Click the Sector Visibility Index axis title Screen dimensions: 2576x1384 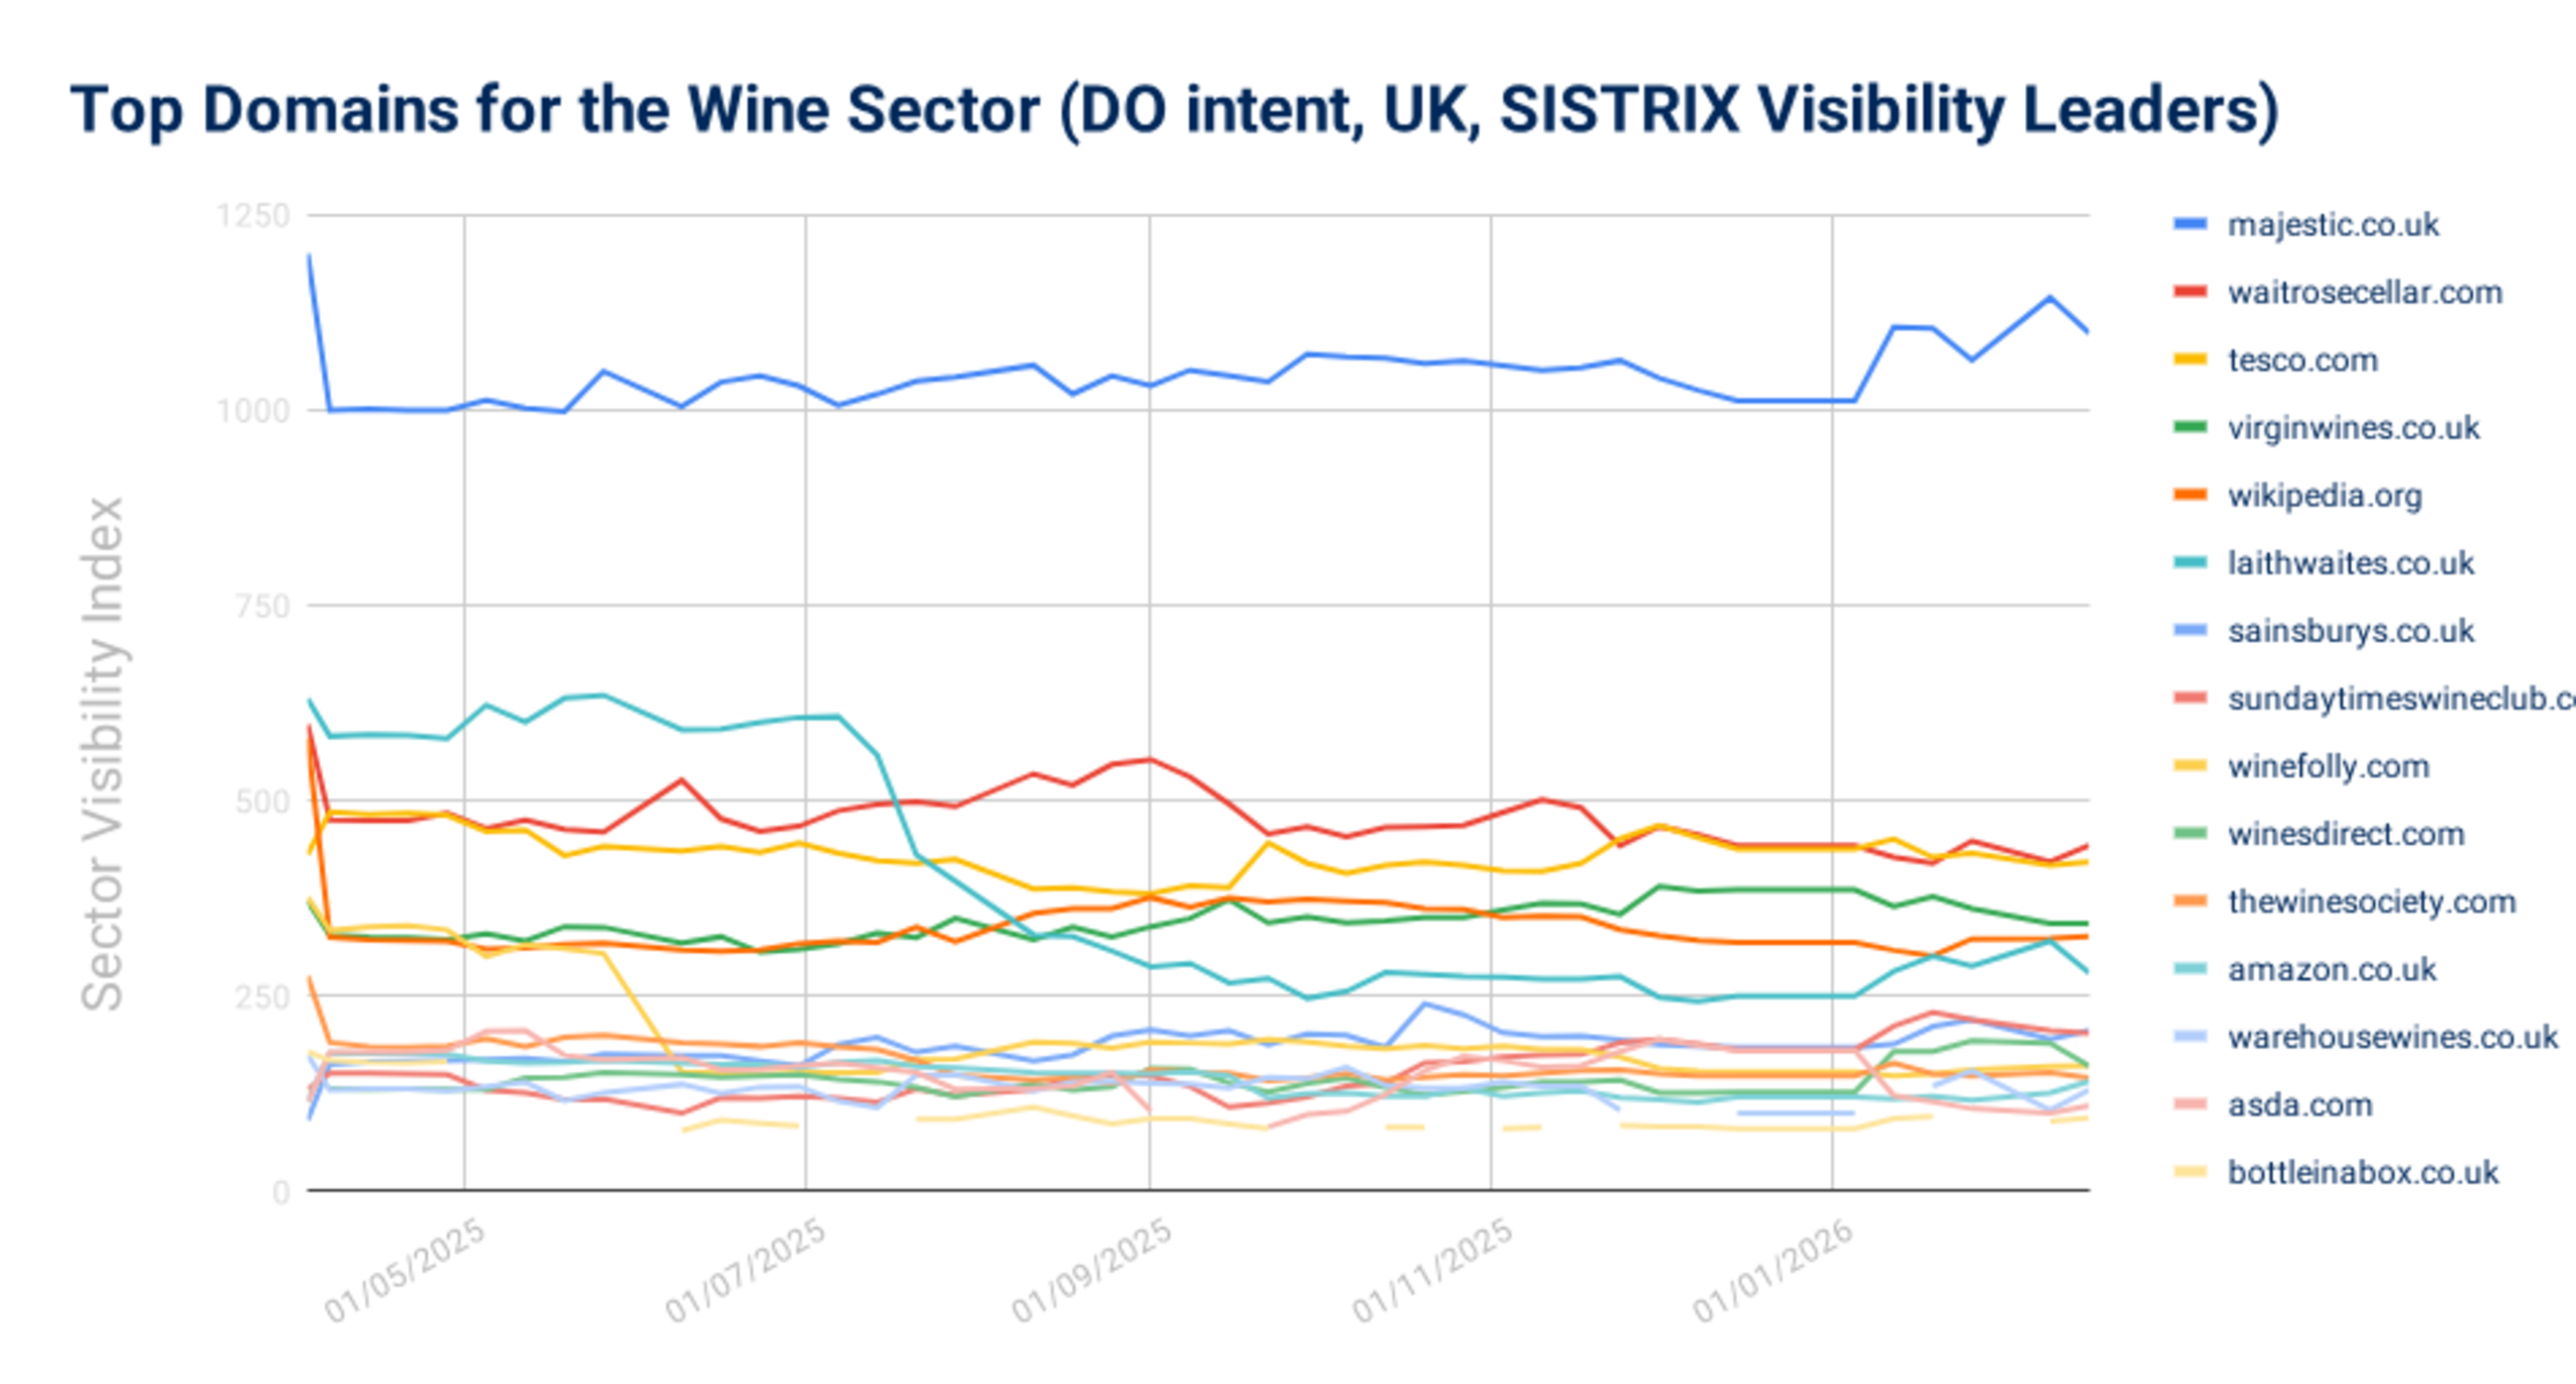click(x=103, y=755)
